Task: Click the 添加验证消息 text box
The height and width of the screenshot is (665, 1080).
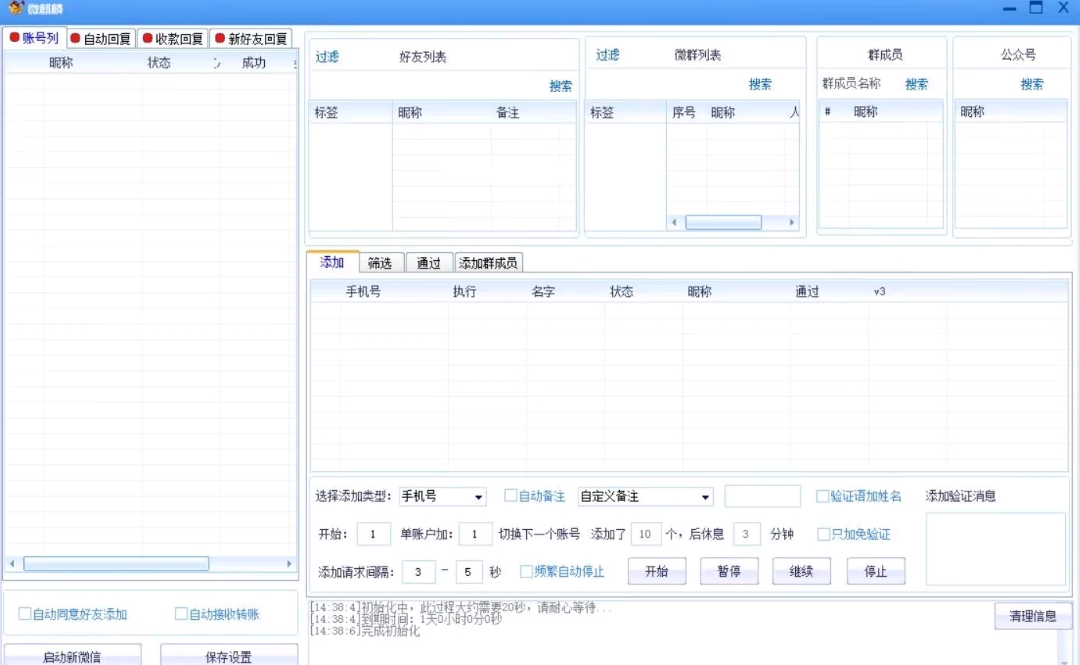Action: click(995, 548)
